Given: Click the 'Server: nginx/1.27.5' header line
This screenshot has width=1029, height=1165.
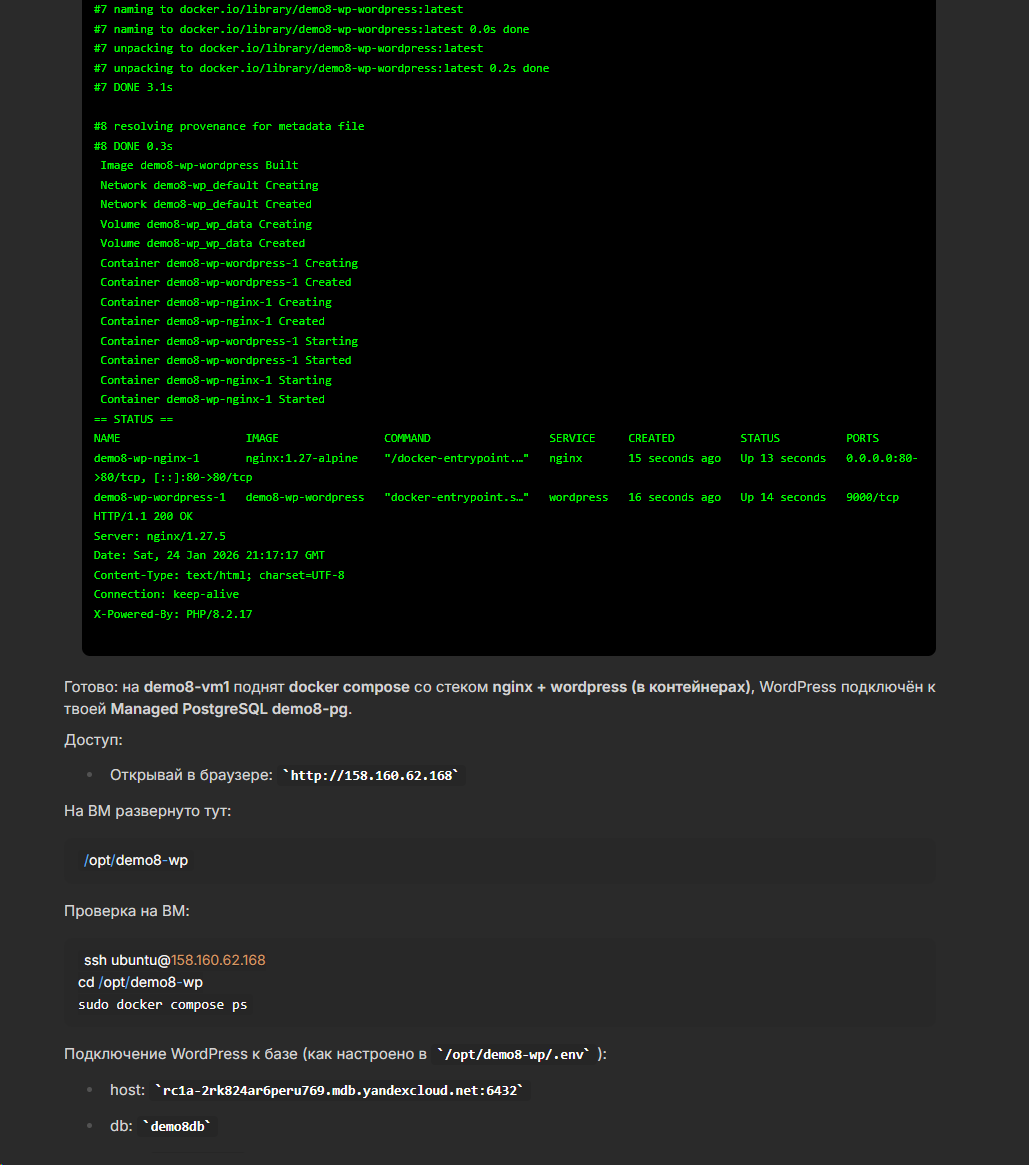Looking at the screenshot, I should tap(160, 536).
